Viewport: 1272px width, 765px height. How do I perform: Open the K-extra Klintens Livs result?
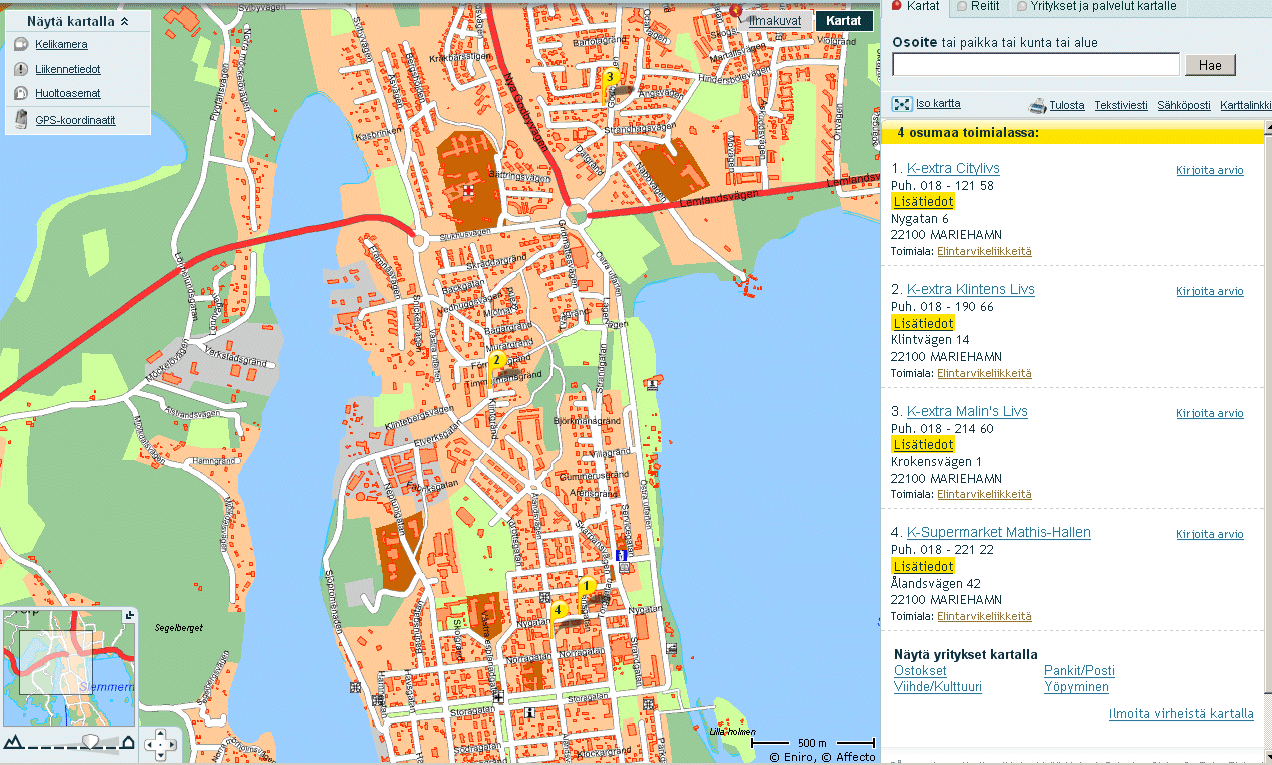tap(971, 289)
